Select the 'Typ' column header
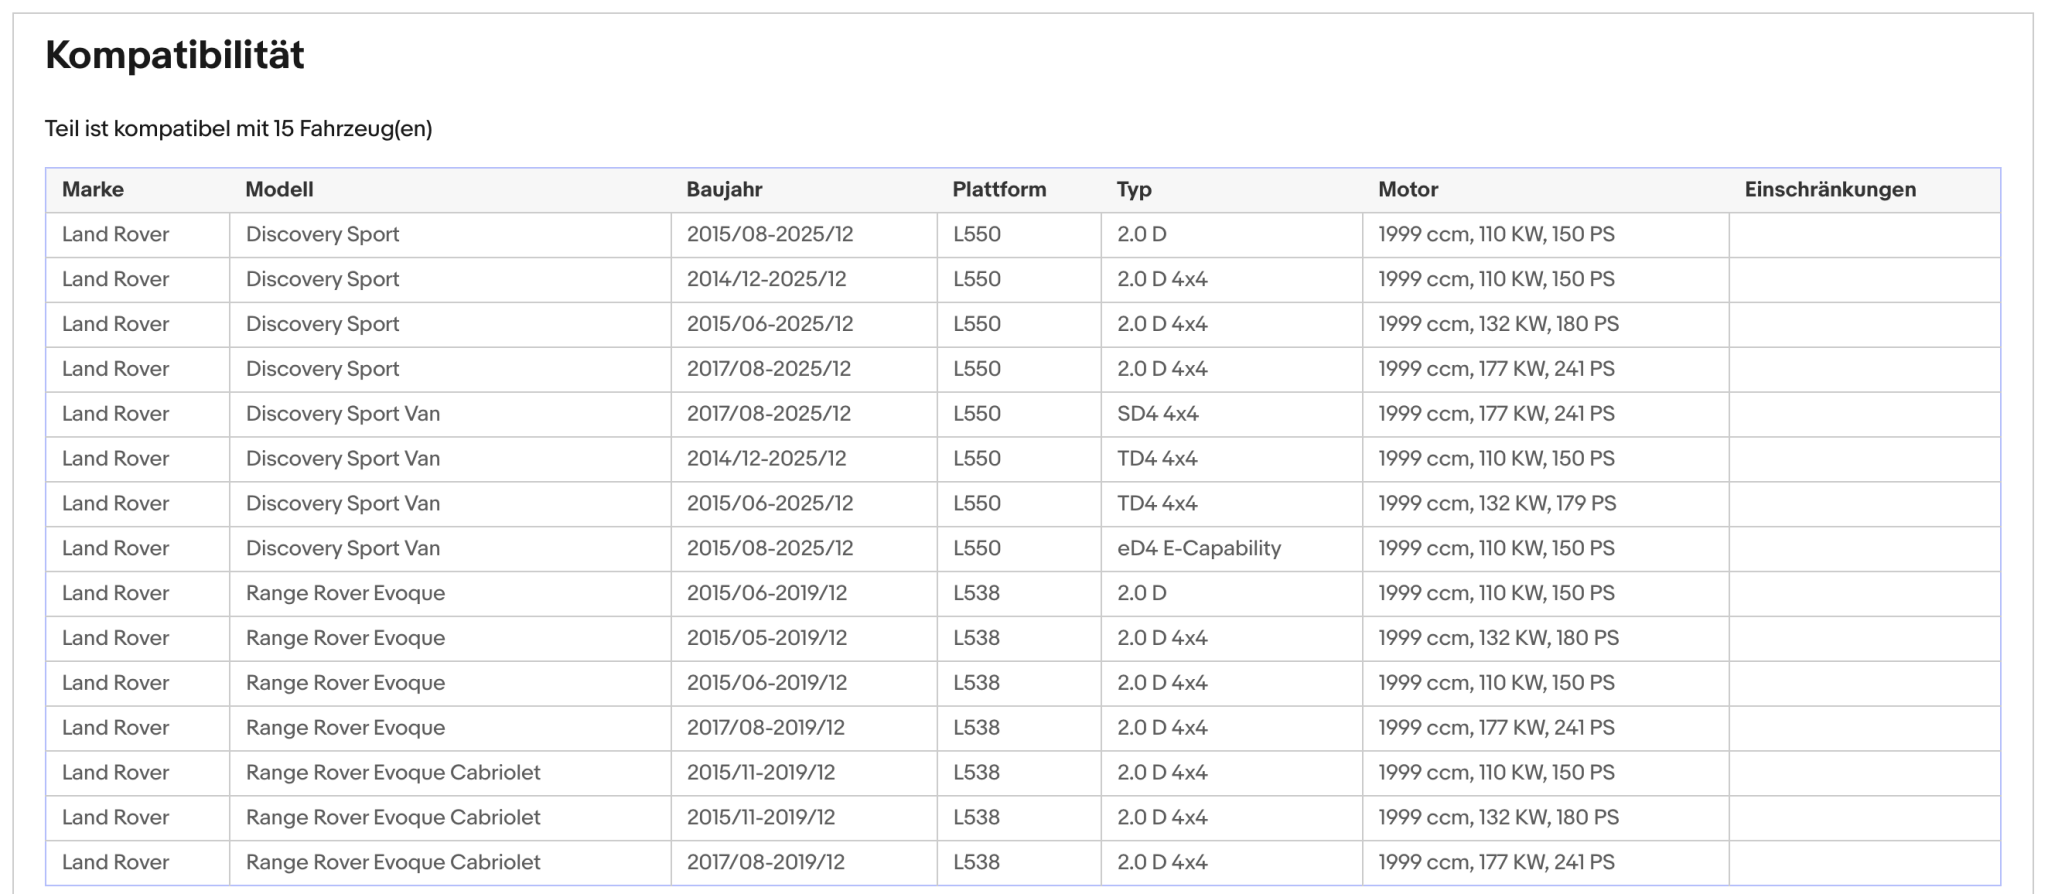The image size is (2048, 894). 1135,190
